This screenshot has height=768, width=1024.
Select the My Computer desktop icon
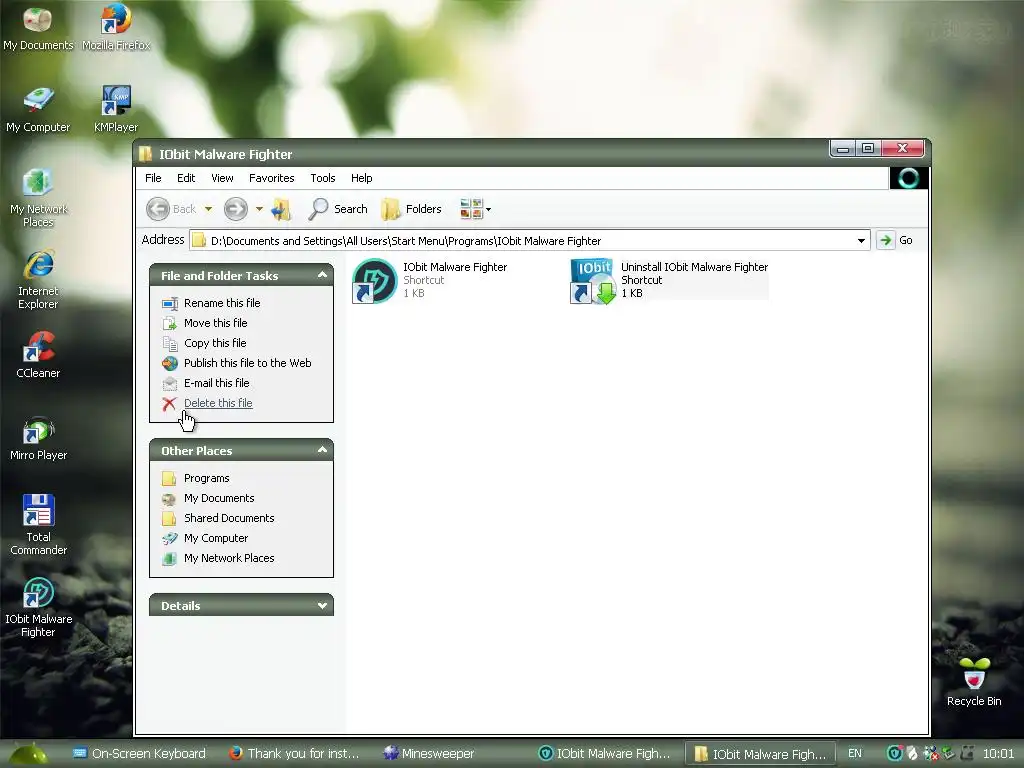(x=38, y=110)
